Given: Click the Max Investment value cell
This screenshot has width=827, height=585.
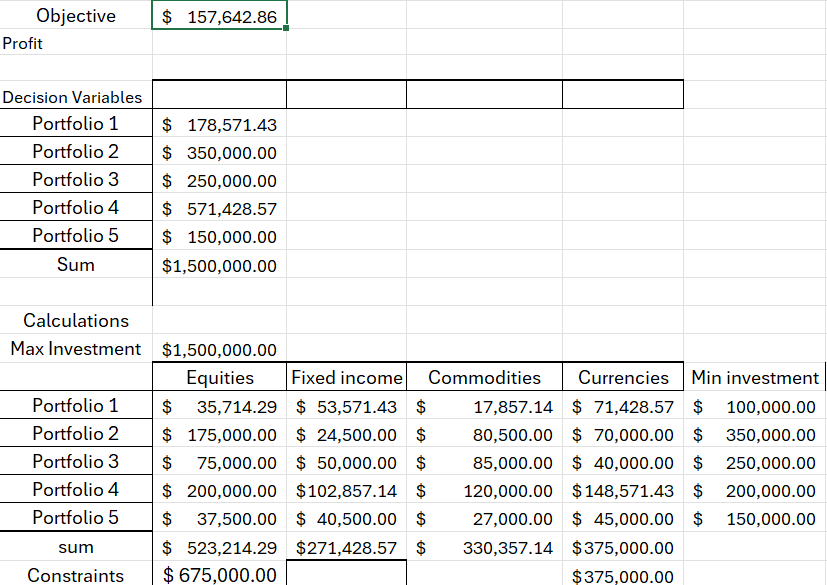Looking at the screenshot, I should (219, 348).
